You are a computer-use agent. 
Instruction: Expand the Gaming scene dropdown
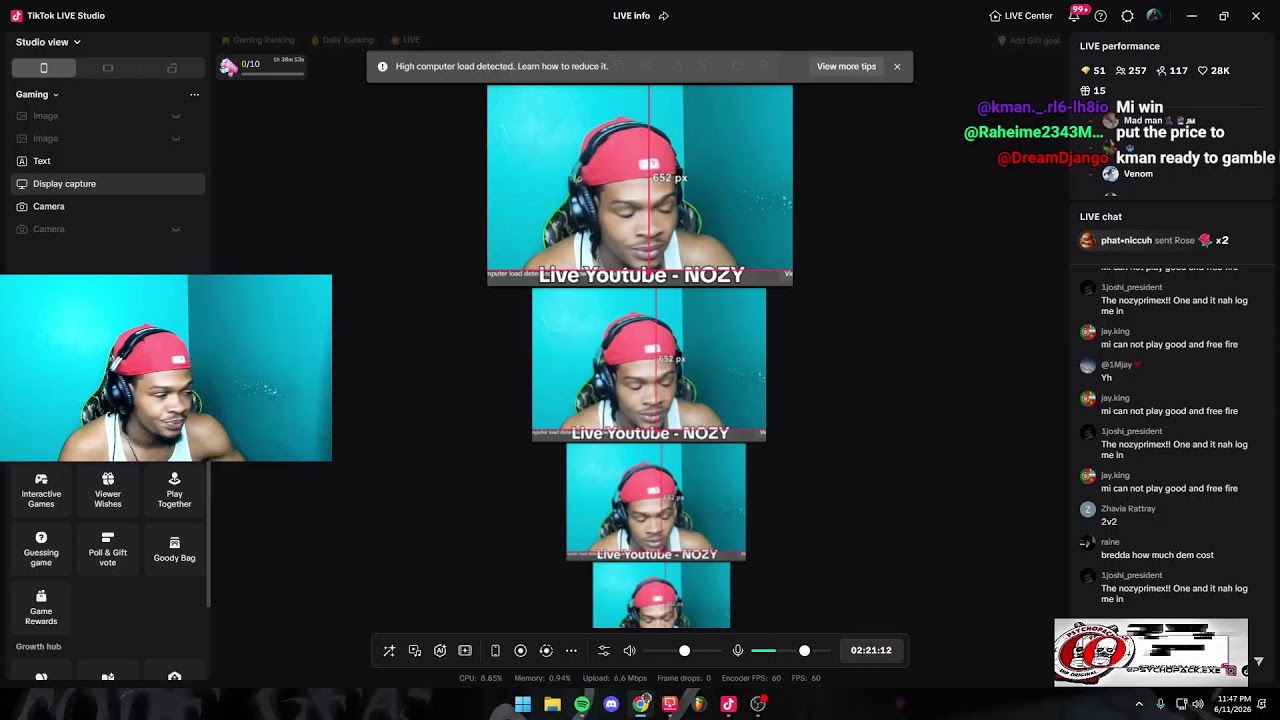(x=37, y=94)
